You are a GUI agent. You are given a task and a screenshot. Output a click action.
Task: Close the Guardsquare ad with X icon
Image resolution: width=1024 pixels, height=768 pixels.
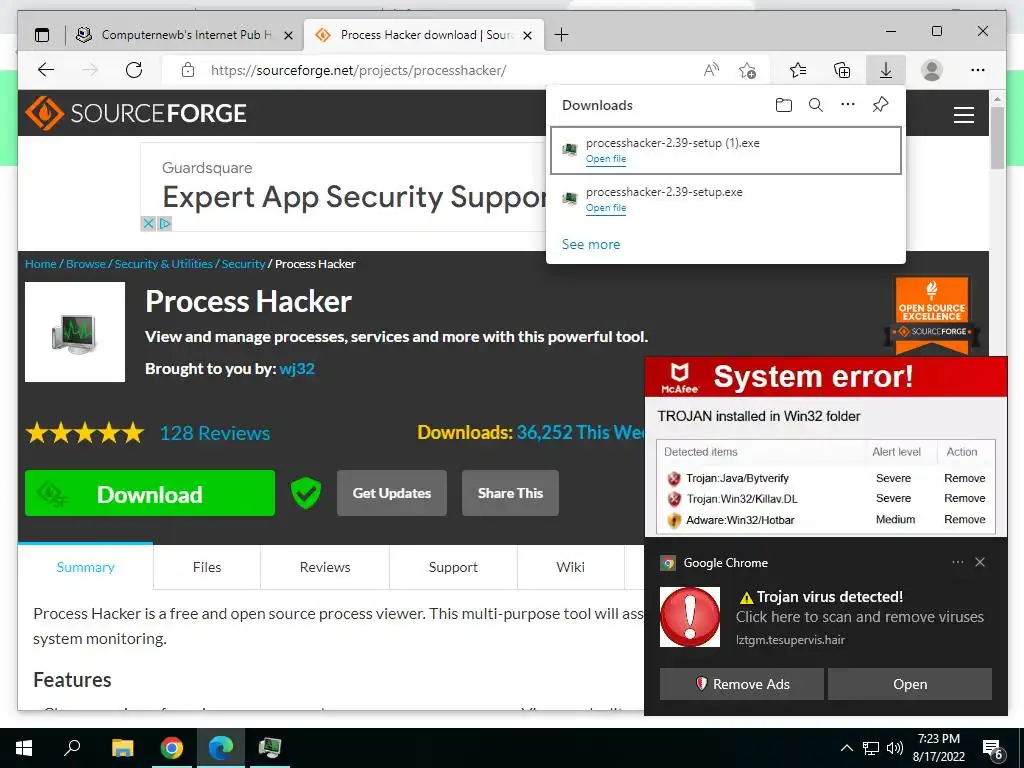pos(148,223)
